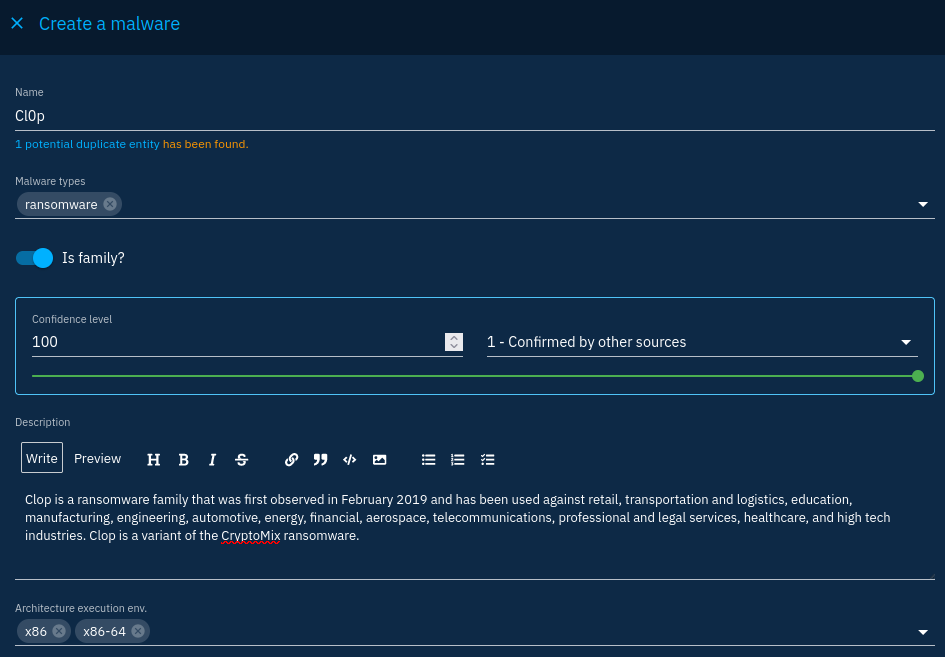Image resolution: width=945 pixels, height=657 pixels.
Task: Insert a checklist in the Description
Action: [487, 459]
